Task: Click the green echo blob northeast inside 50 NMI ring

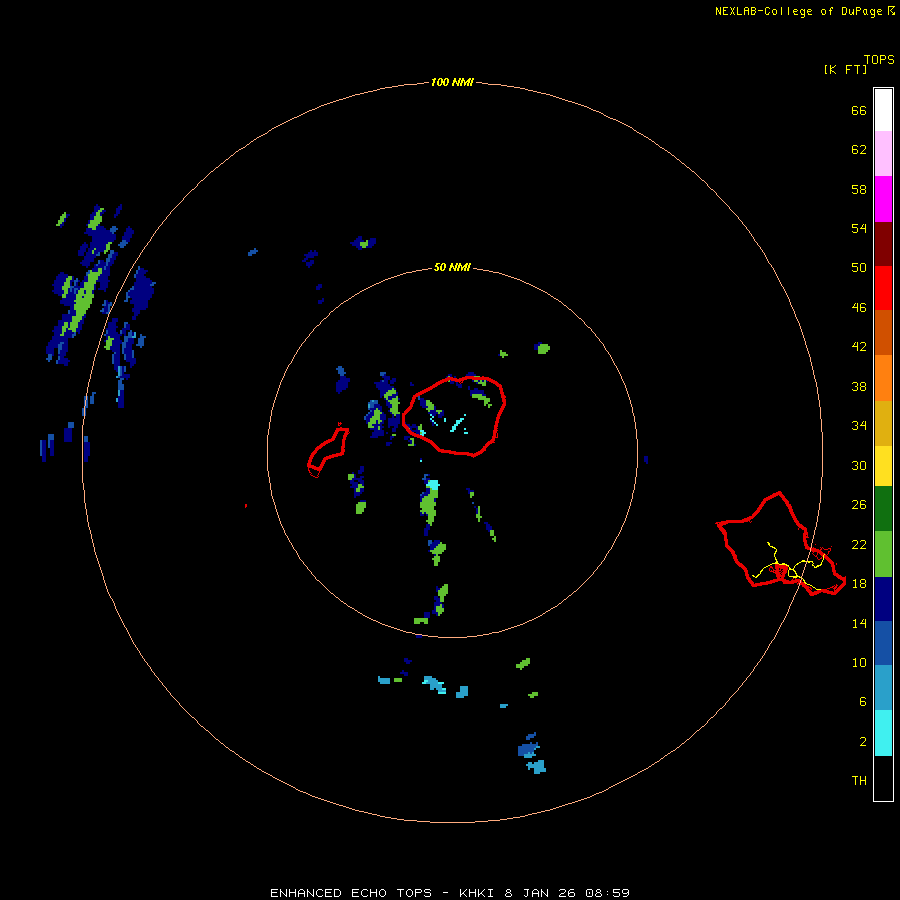Action: point(543,348)
